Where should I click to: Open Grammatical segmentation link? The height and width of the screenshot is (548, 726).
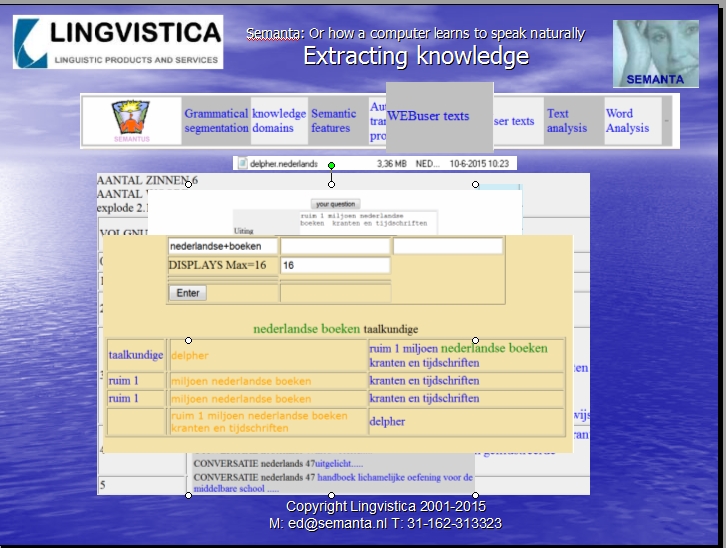pos(216,121)
